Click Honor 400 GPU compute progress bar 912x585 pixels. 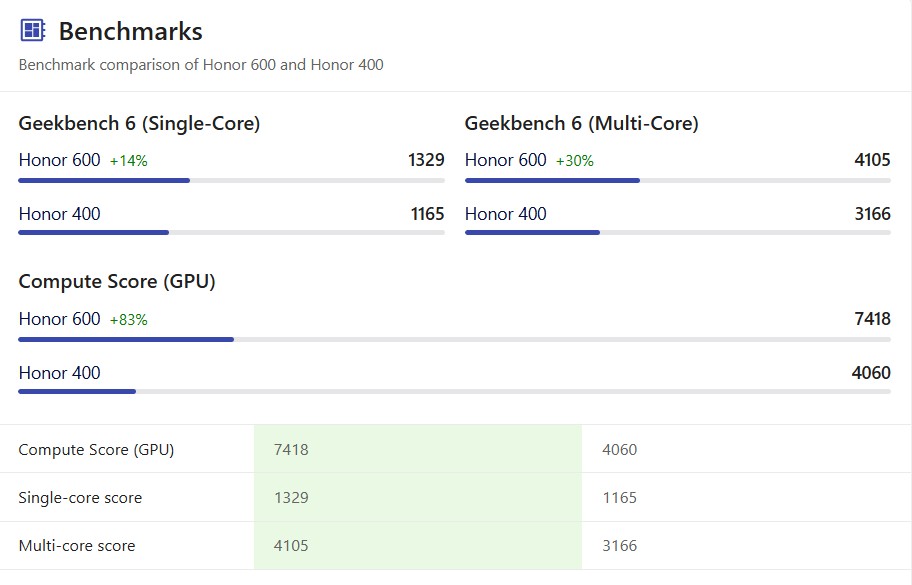454,391
